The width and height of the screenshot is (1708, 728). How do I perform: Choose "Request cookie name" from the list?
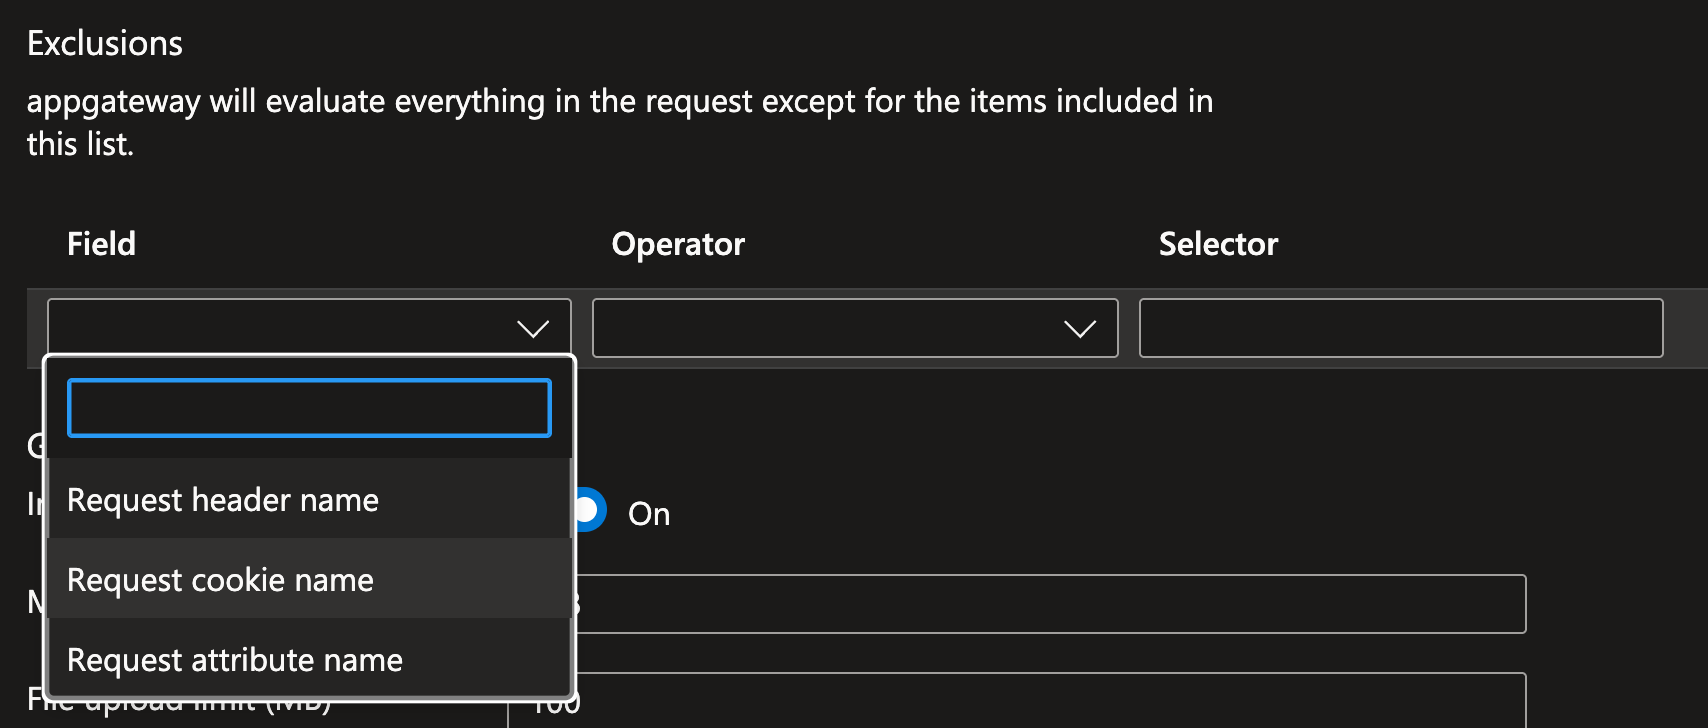point(220,580)
